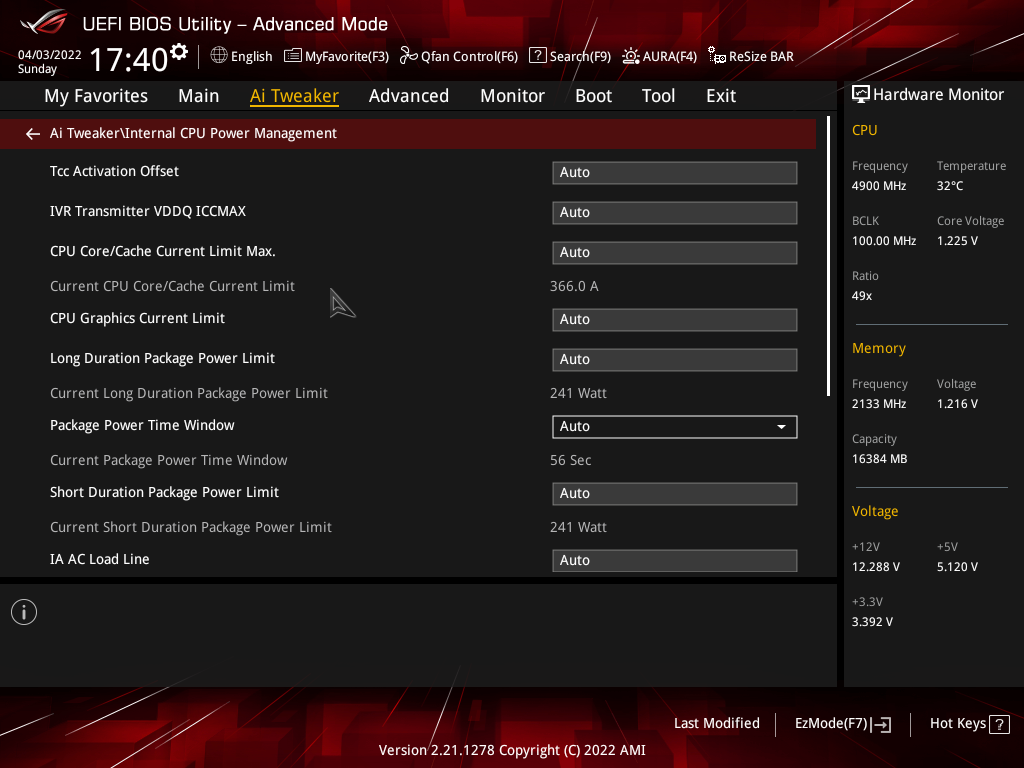Select IA AC Load Line label

(100, 559)
